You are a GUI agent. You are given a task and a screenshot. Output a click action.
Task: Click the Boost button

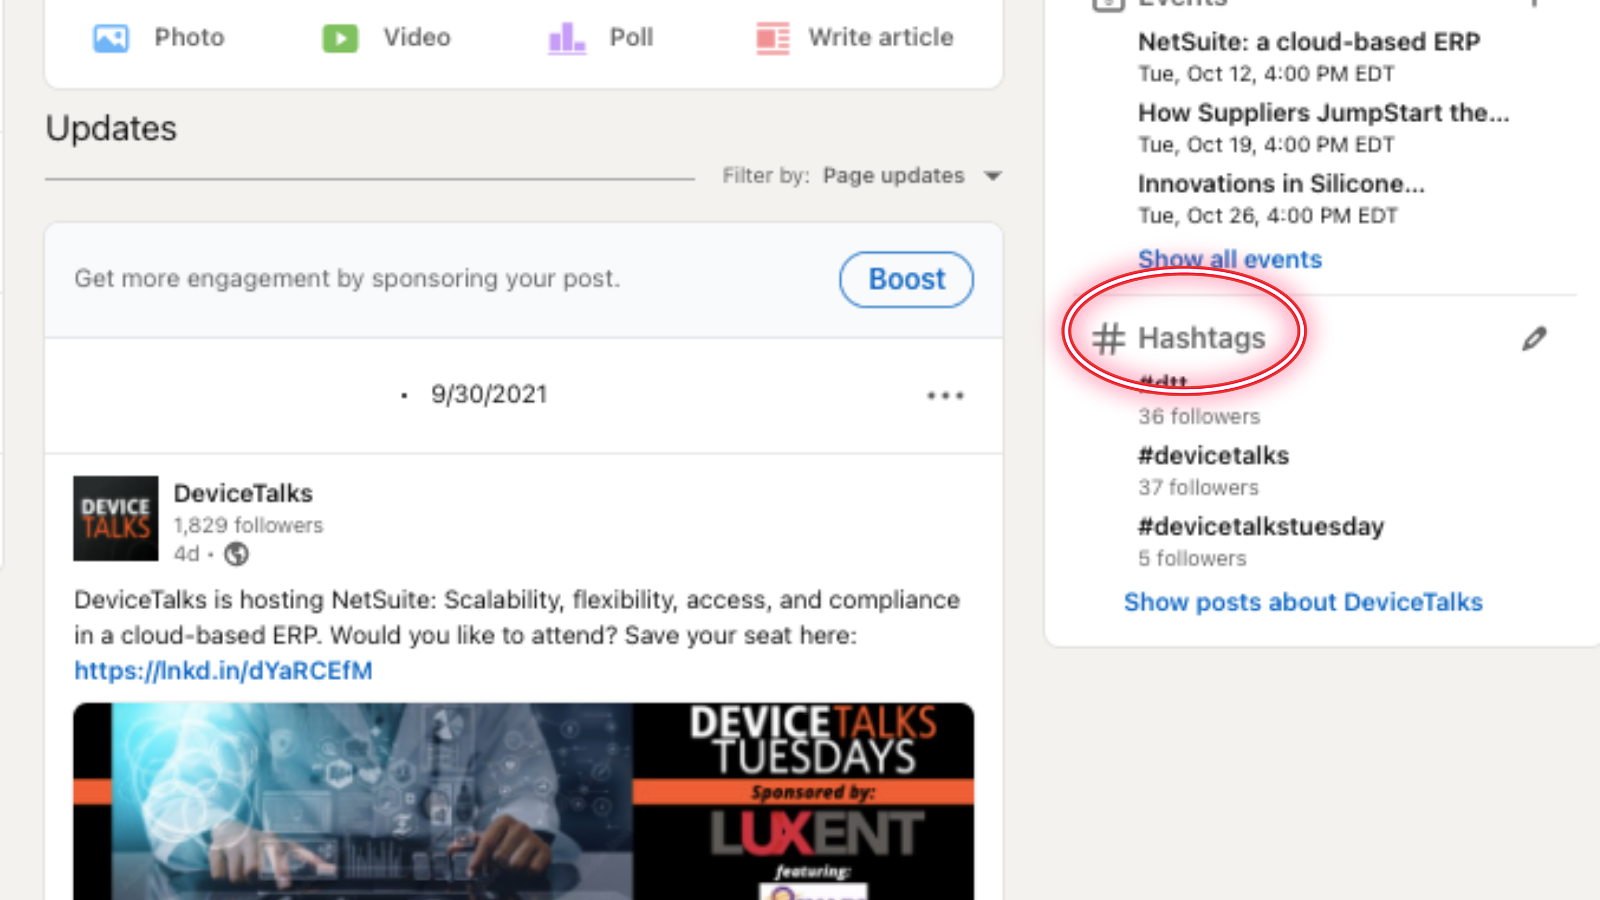coord(906,279)
